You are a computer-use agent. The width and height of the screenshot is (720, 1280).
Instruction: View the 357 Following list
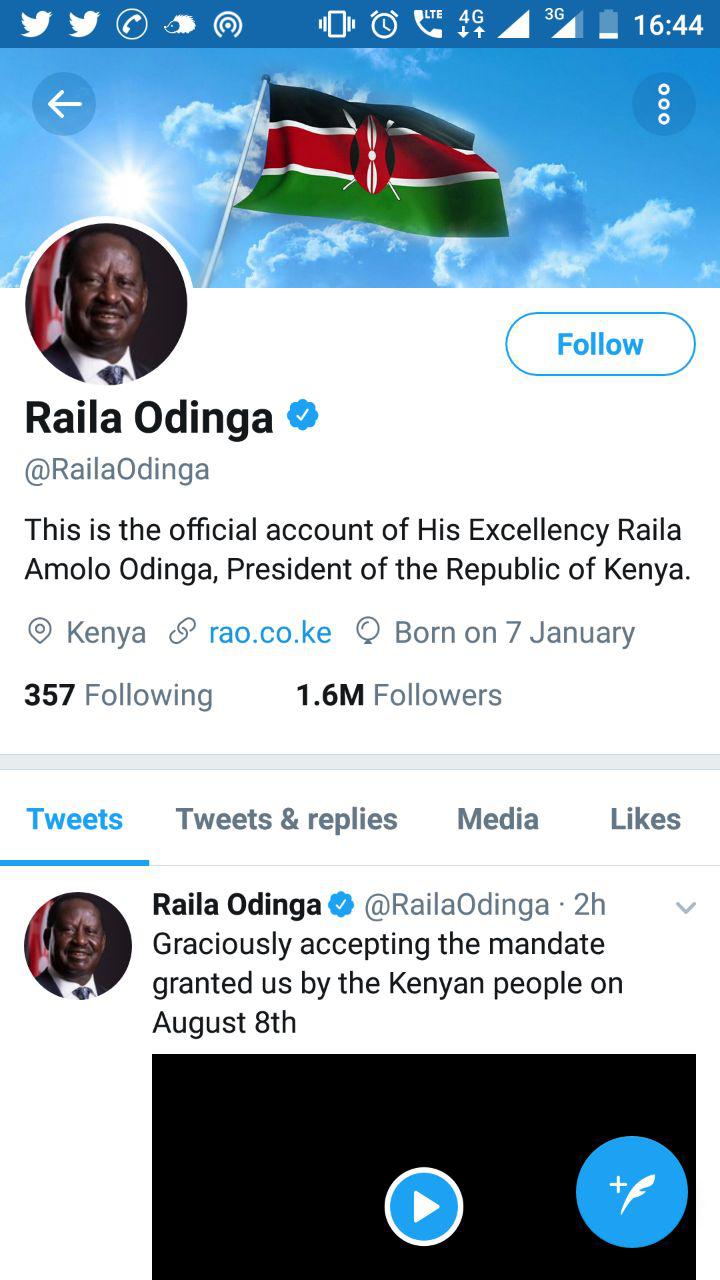118,695
